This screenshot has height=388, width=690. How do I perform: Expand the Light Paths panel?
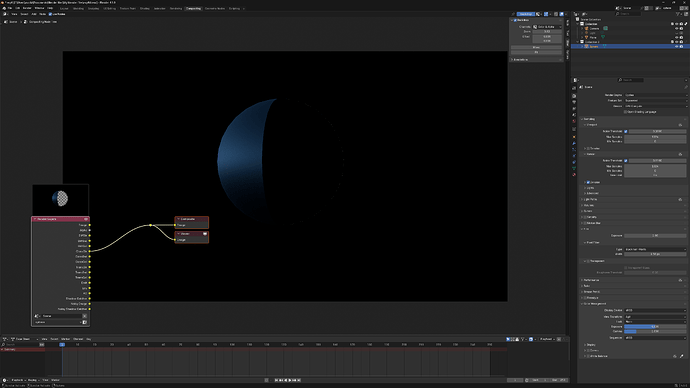click(590, 199)
